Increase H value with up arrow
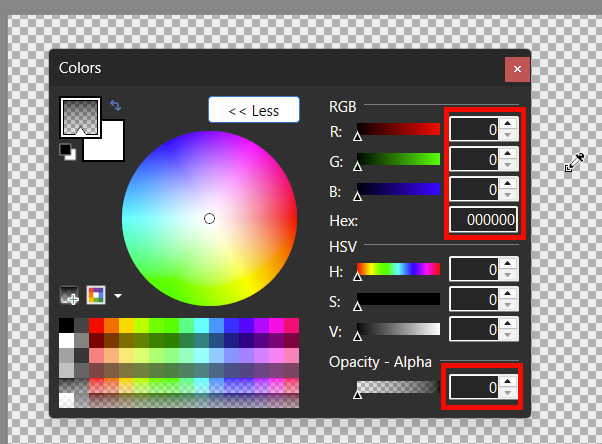 508,263
